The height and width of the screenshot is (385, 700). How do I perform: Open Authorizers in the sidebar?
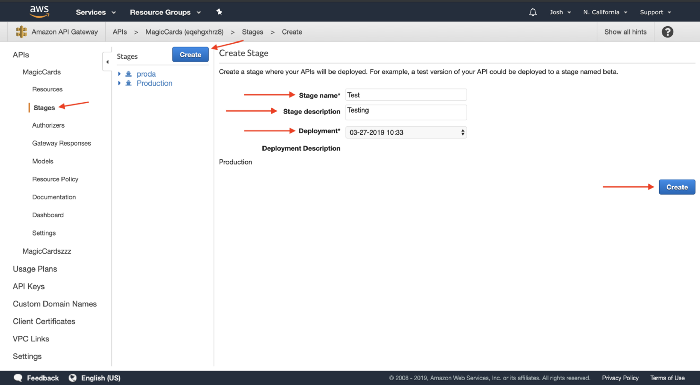(48, 126)
